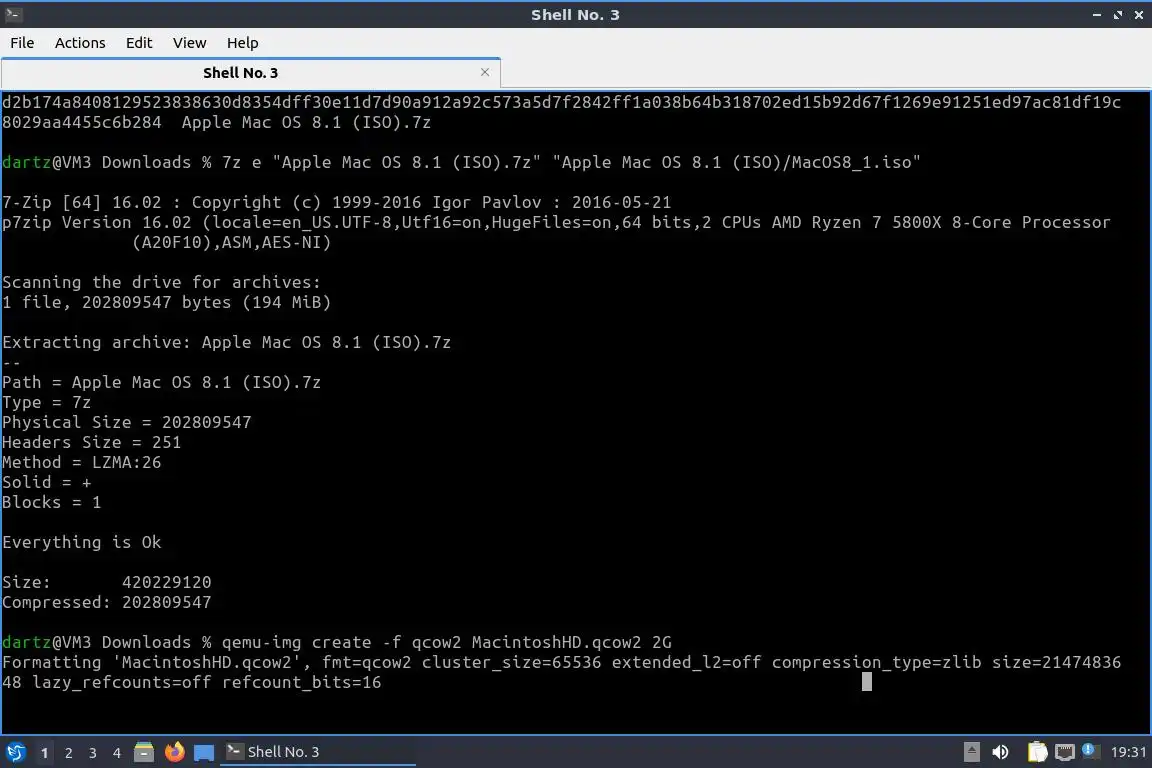
Task: Click the qemu-img create command line
Action: point(337,642)
